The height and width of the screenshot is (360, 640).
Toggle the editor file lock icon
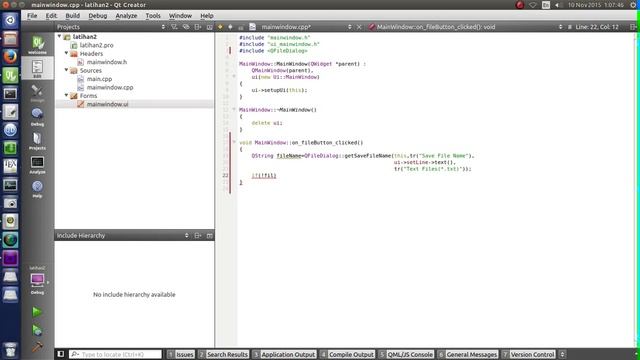click(x=241, y=27)
